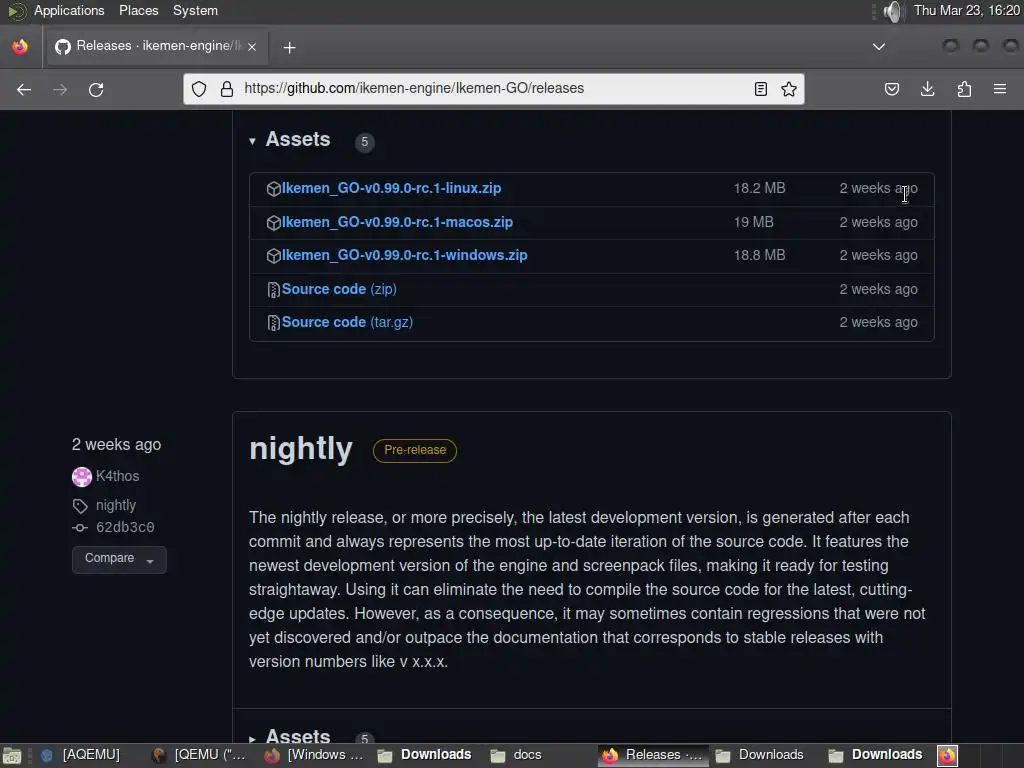
Task: Click the tag icon beside nightly
Action: [80, 506]
